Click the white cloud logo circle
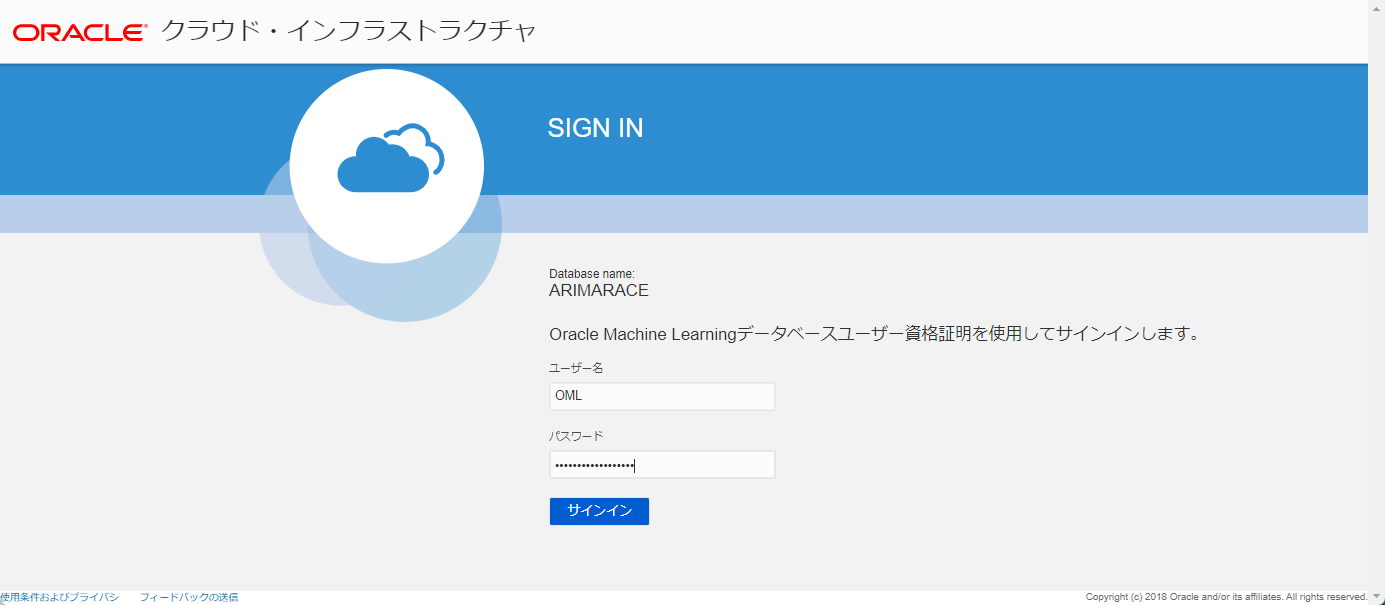Image resolution: width=1385 pixels, height=605 pixels. tap(387, 166)
